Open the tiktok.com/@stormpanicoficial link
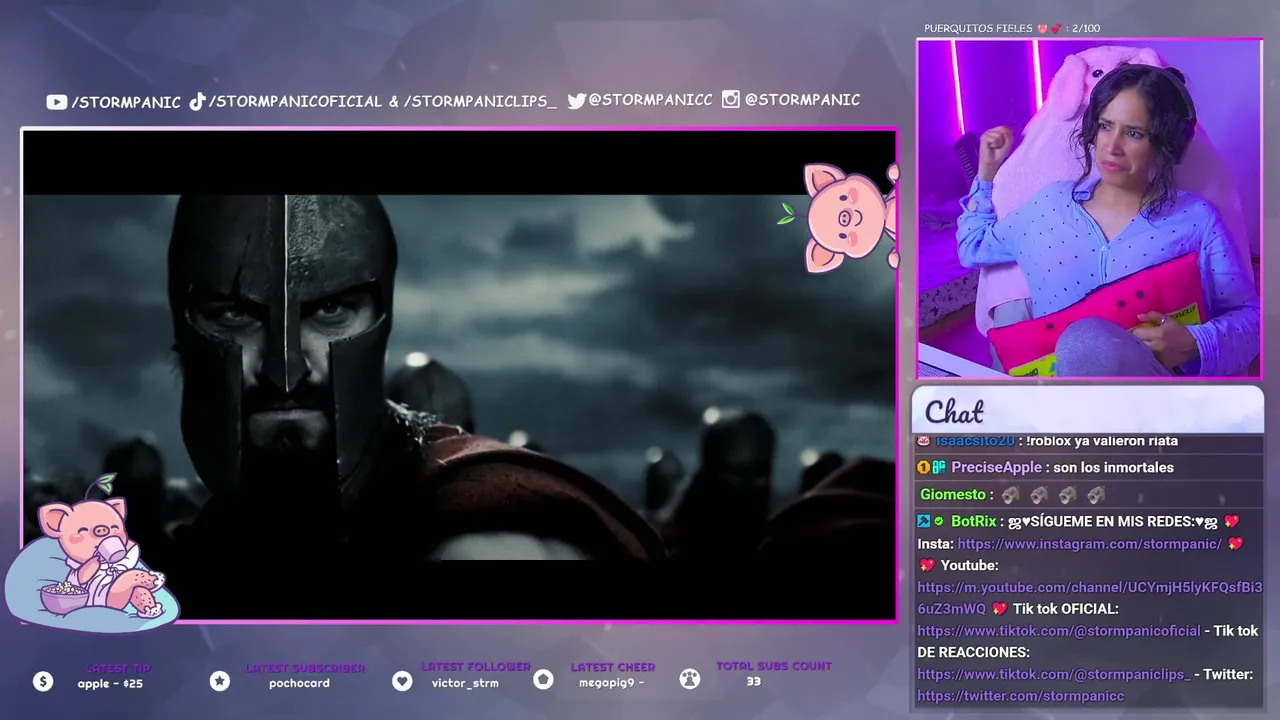Screen dimensions: 1280x720 point(1058,631)
